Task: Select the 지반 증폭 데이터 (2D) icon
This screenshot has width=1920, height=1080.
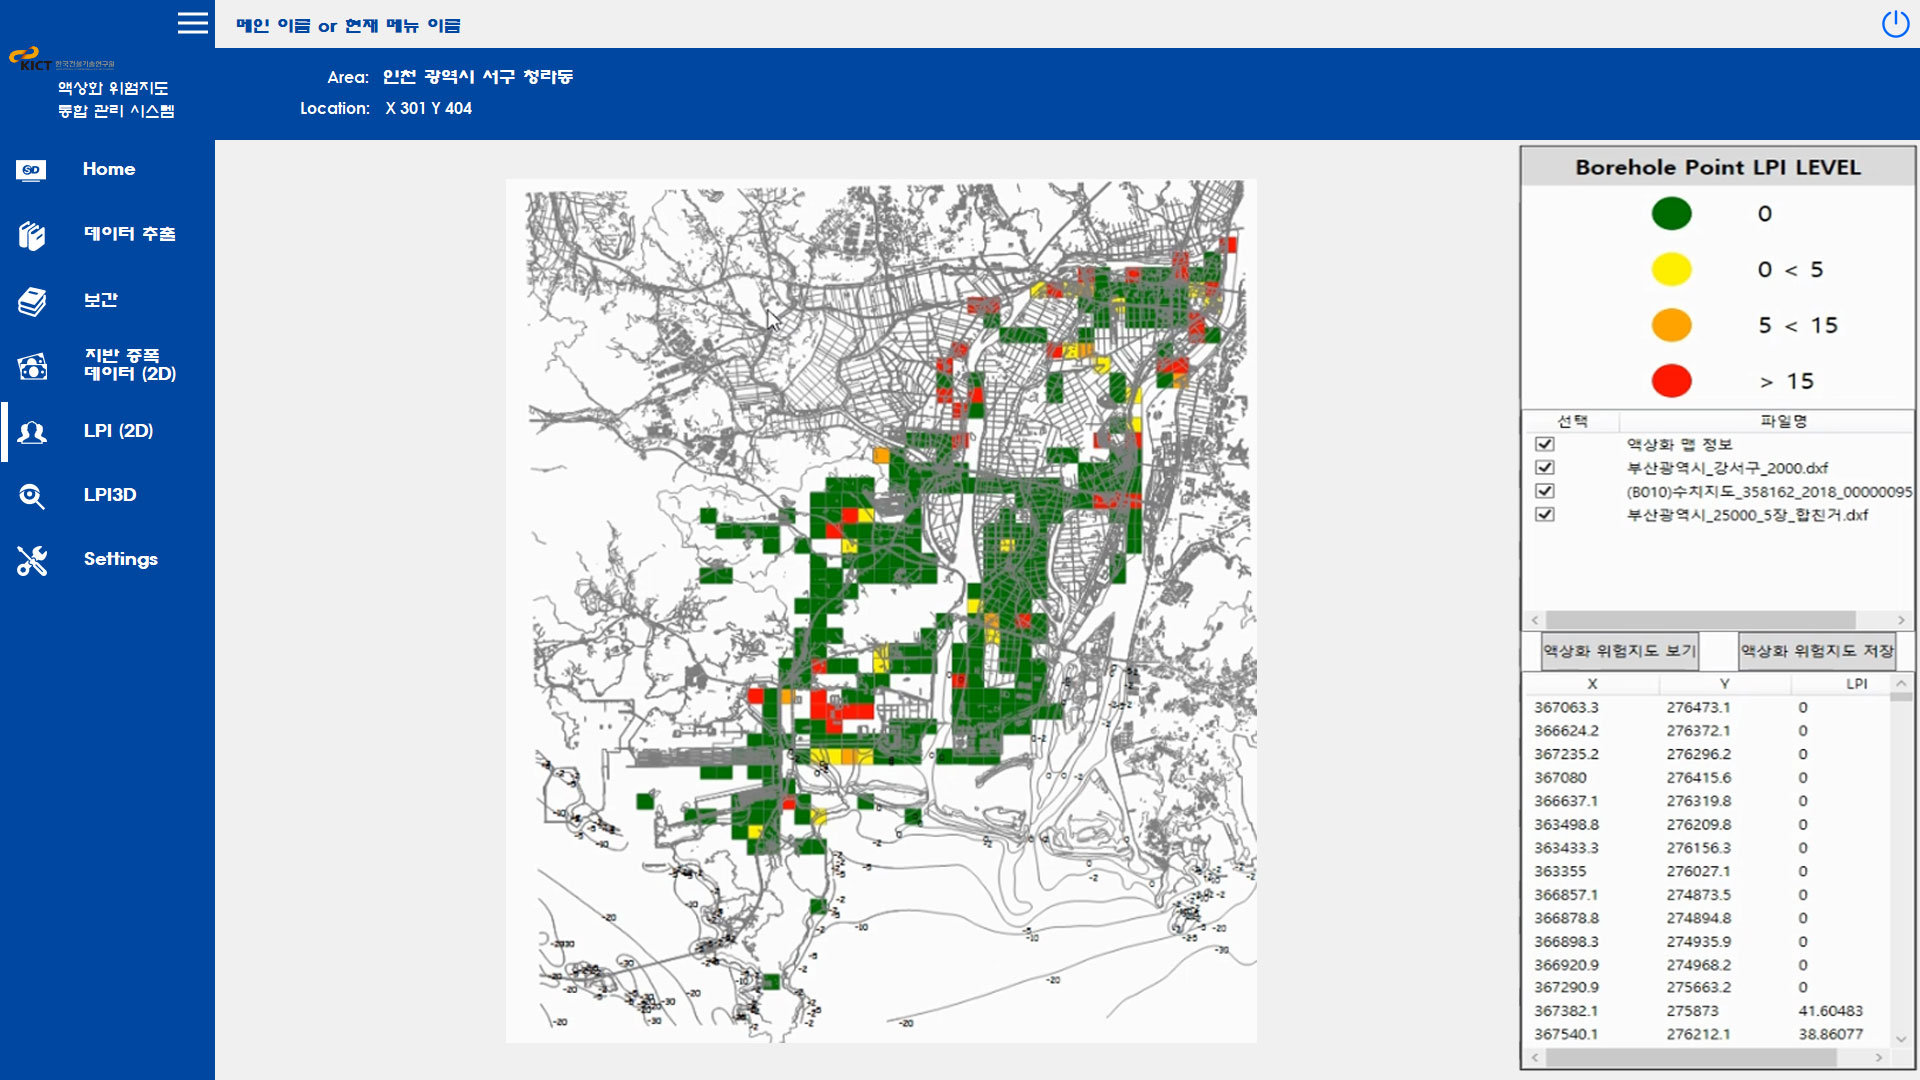Action: tap(32, 366)
